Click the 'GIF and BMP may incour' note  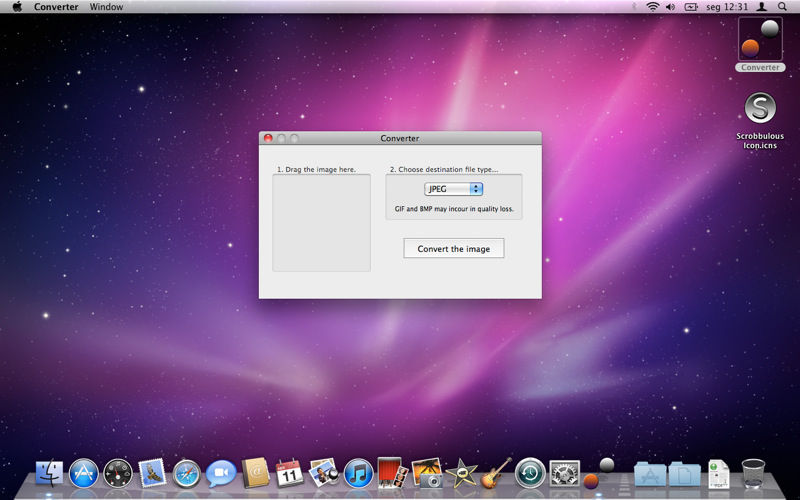point(454,209)
